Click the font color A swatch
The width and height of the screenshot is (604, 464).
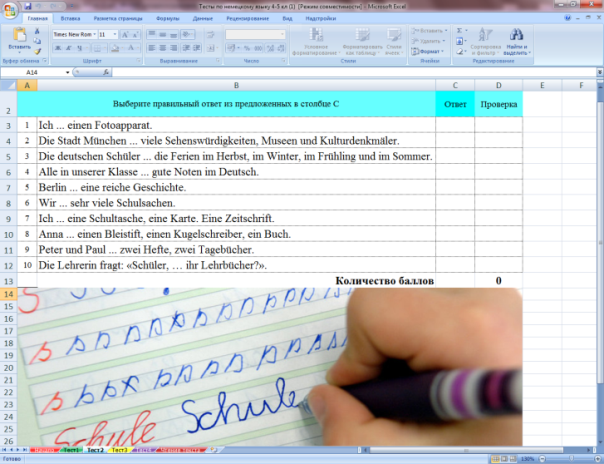click(131, 48)
